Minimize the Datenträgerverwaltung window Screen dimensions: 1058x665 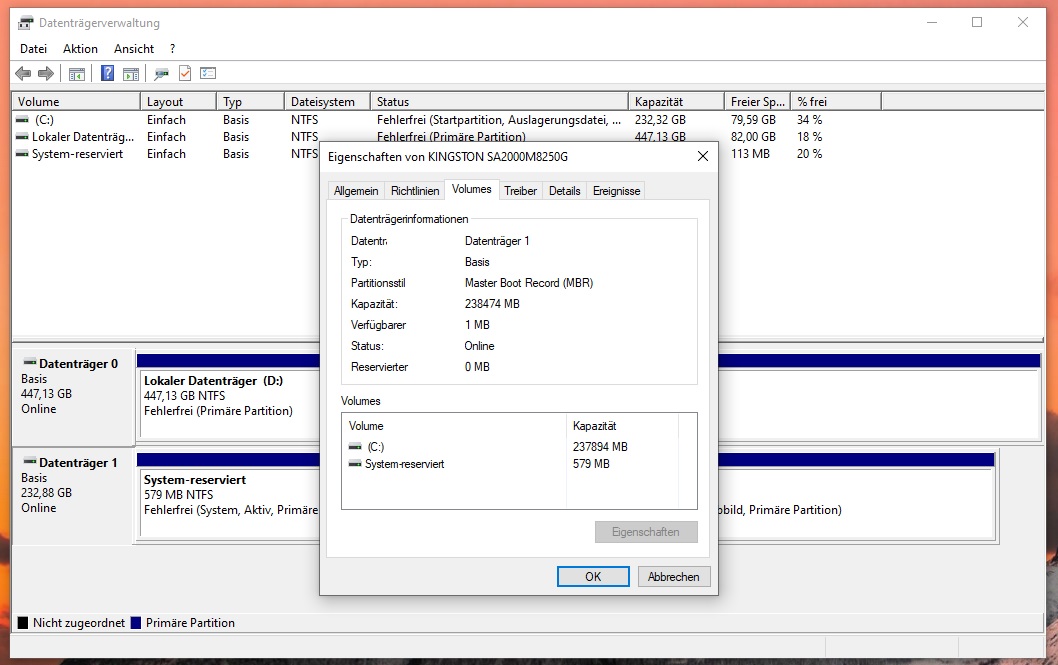[x=932, y=22]
